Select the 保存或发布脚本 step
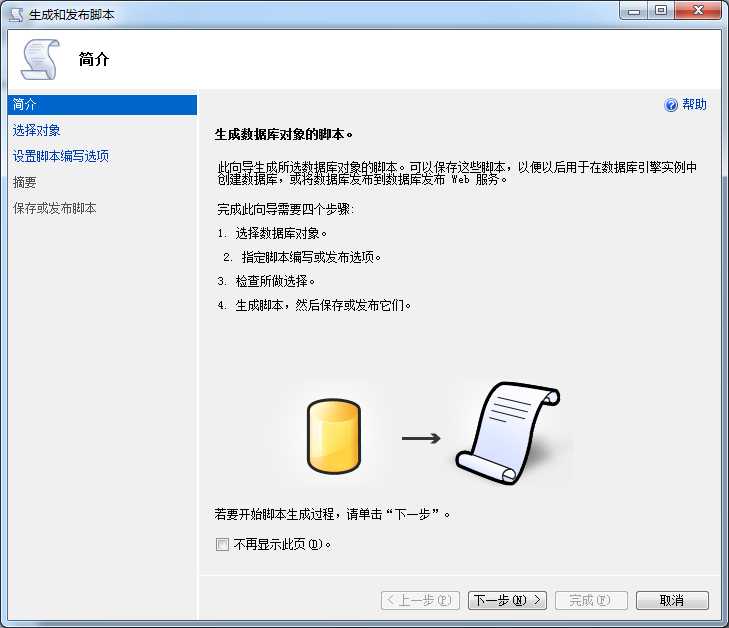 point(54,208)
